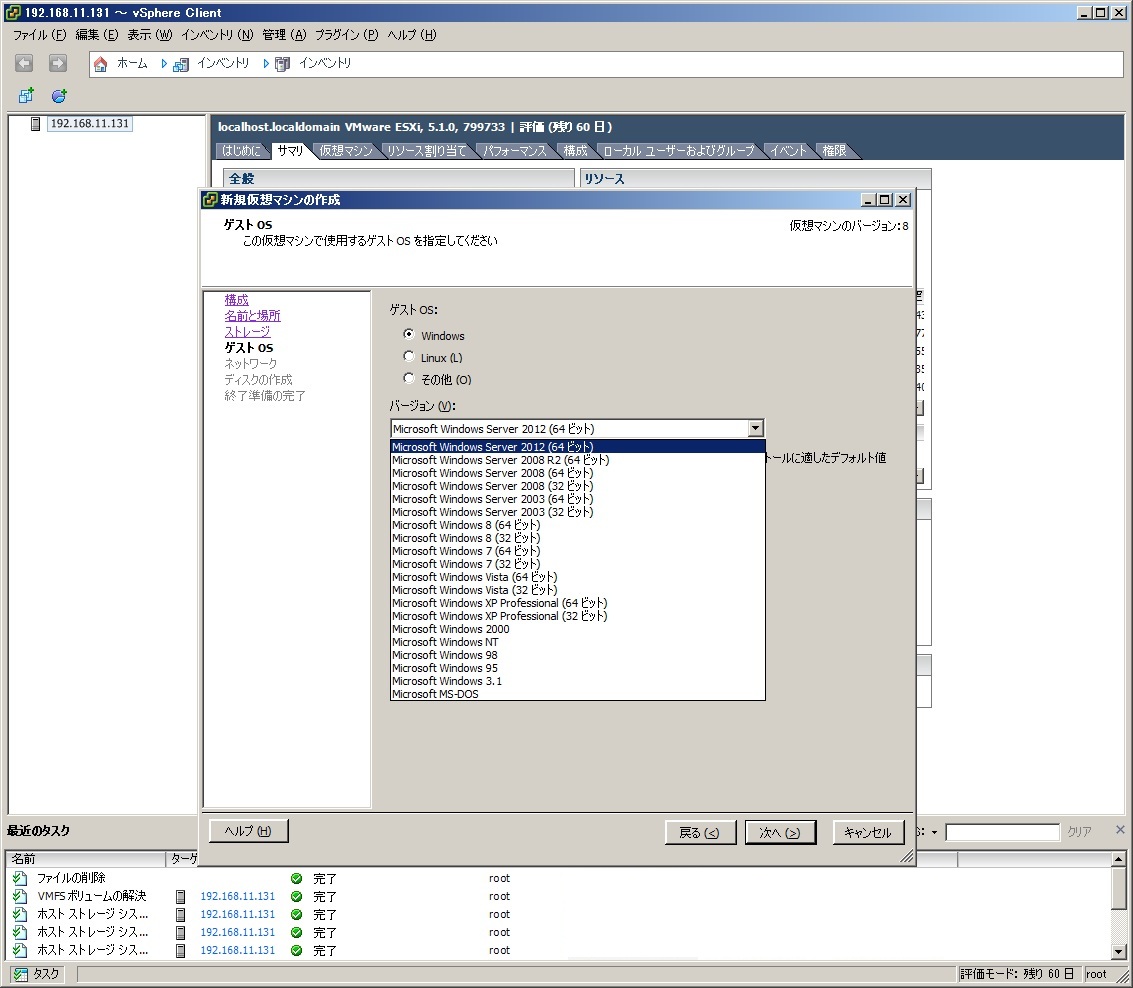Click the タスク status bar button

[37, 974]
